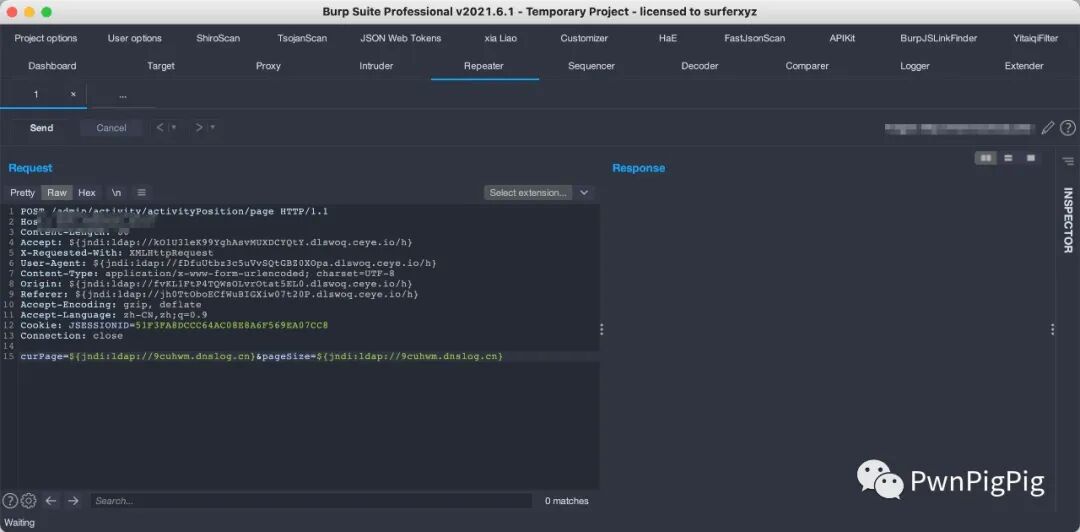Select Repeater tab 1
The height and width of the screenshot is (532, 1080).
(x=36, y=94)
